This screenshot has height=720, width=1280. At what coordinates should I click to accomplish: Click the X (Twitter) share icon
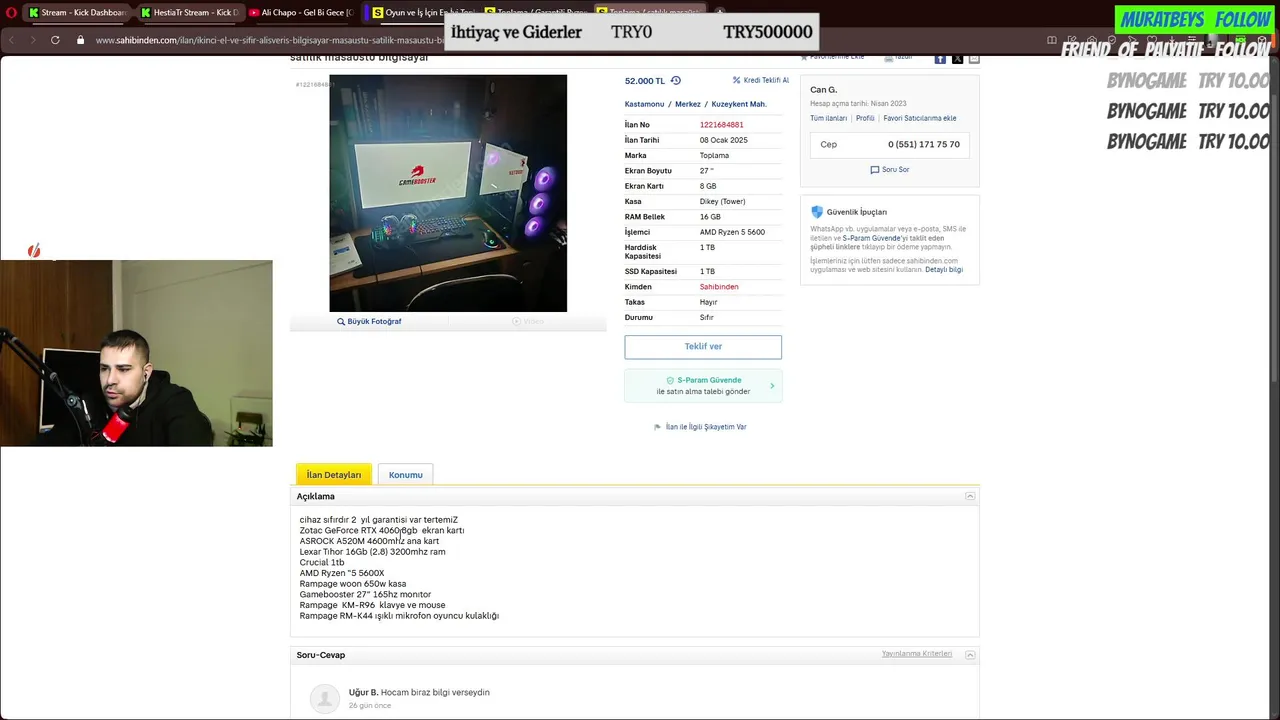[x=957, y=59]
